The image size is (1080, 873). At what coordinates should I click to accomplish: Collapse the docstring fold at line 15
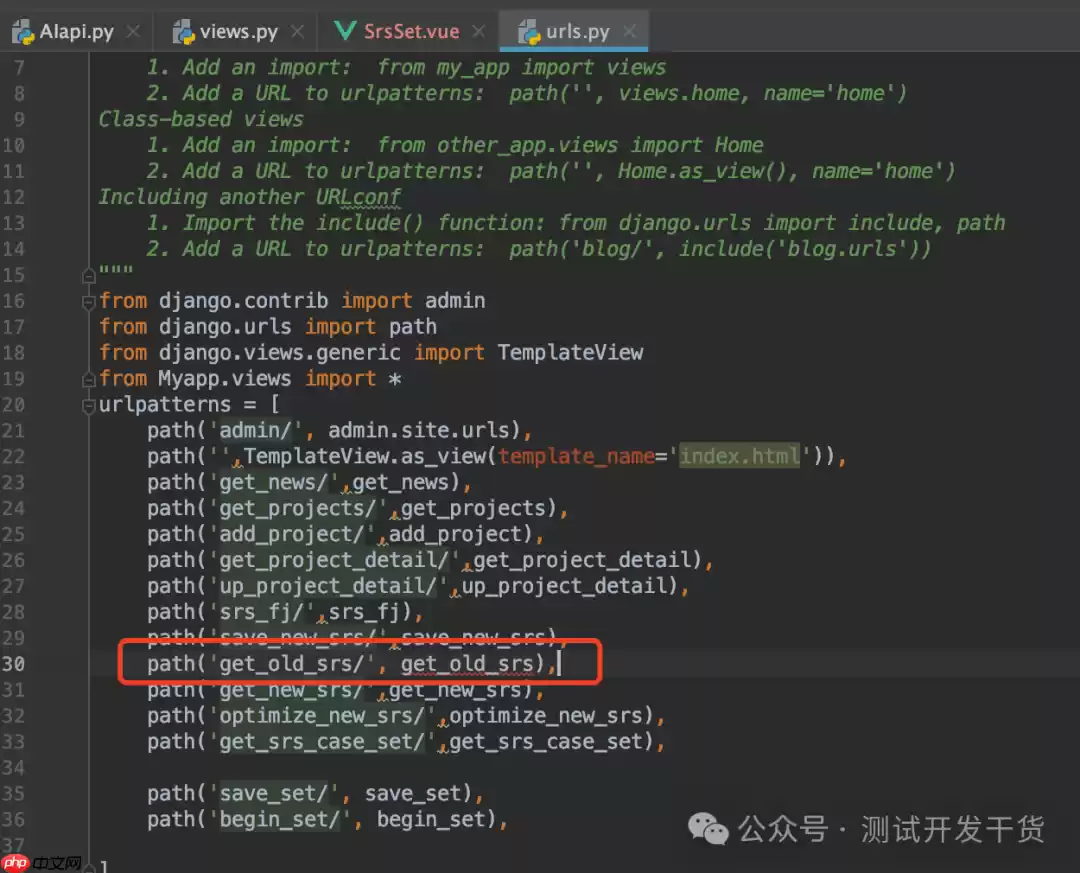(87, 274)
